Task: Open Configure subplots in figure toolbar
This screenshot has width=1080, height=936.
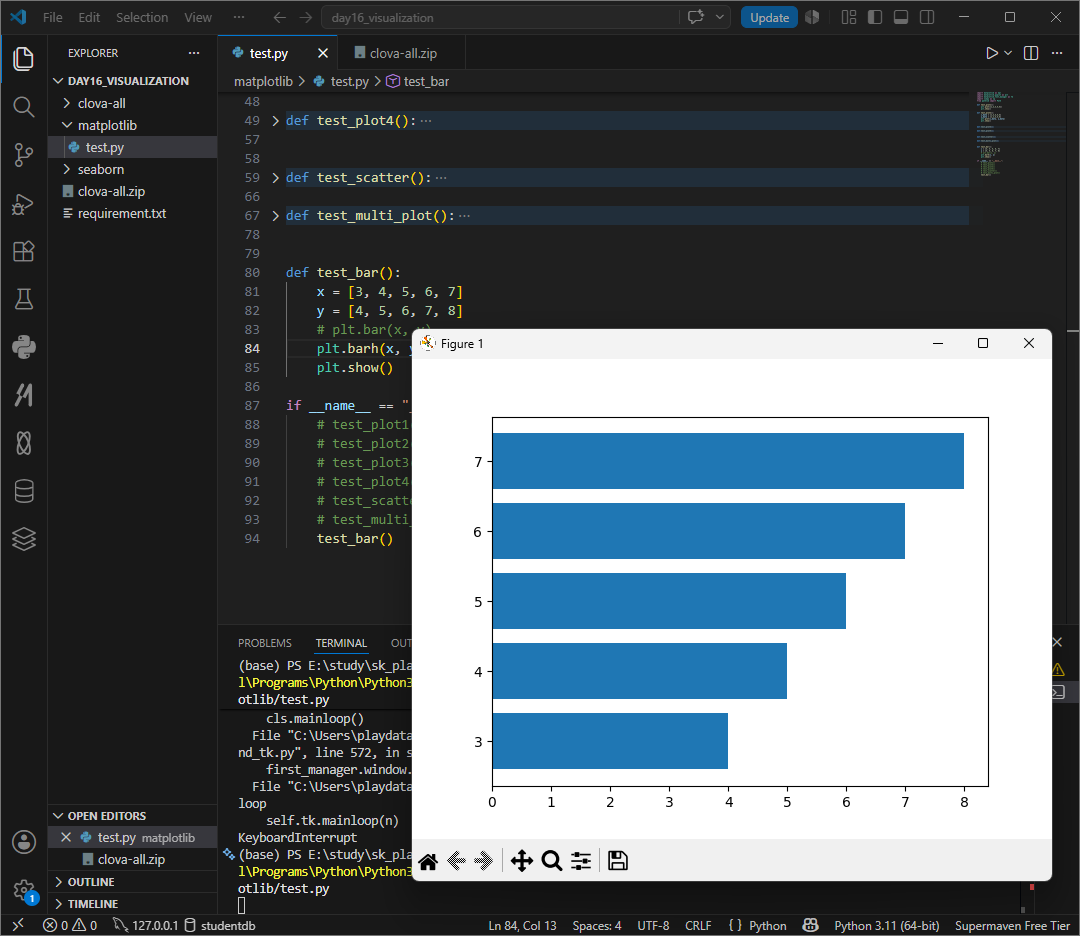Action: point(581,861)
